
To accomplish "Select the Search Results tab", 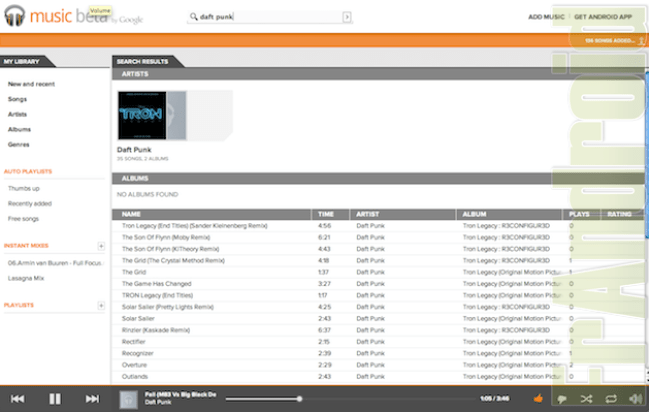I will click(x=145, y=61).
